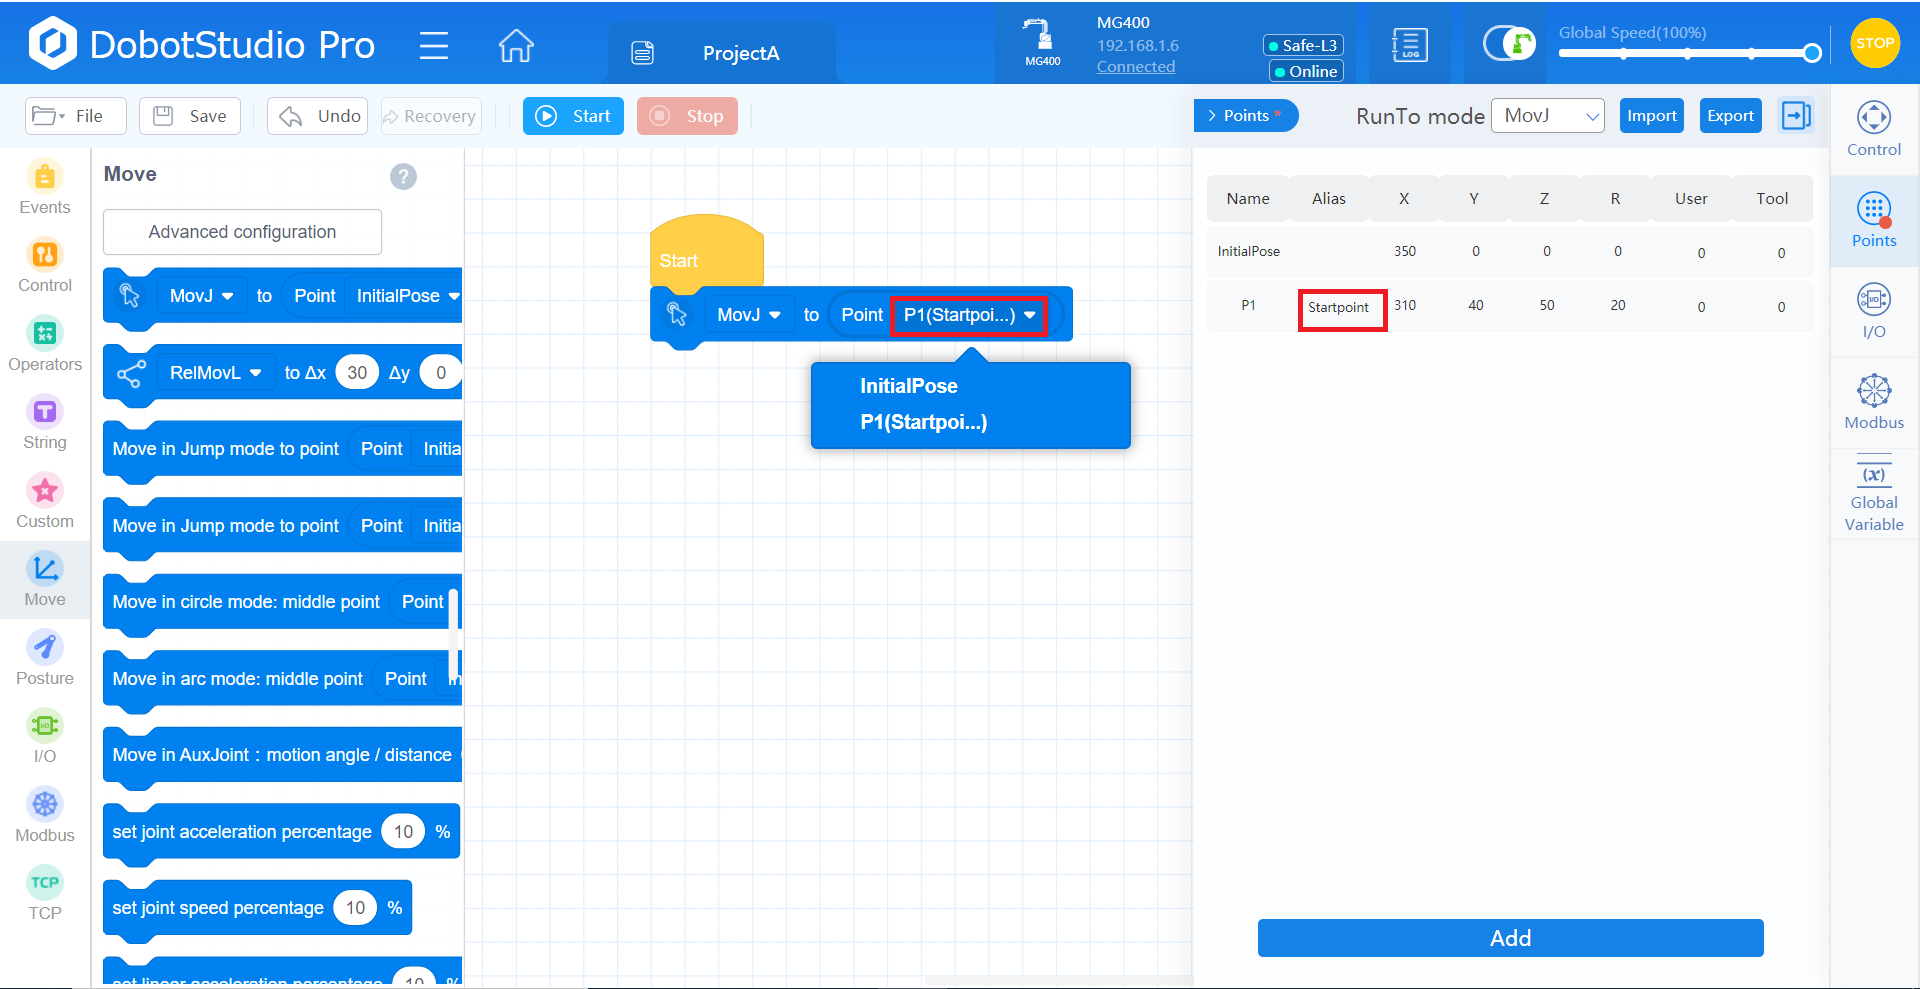Switch to the ProjectA tab
The image size is (1920, 989).
pyautogui.click(x=741, y=53)
